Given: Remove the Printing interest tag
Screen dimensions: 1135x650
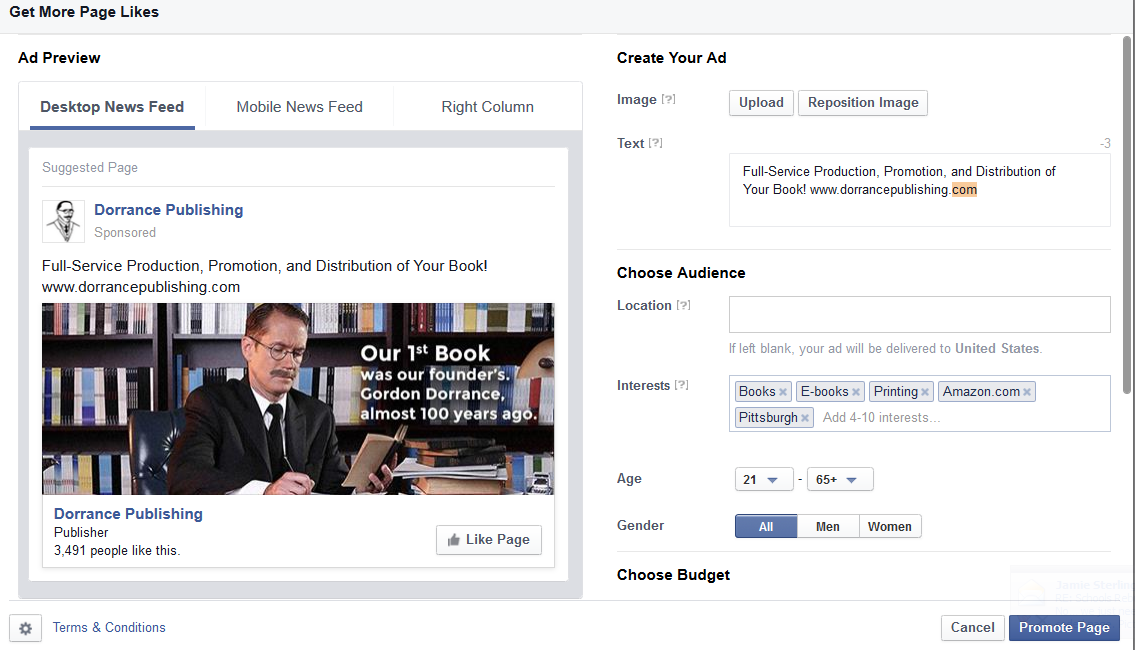Looking at the screenshot, I should point(924,392).
